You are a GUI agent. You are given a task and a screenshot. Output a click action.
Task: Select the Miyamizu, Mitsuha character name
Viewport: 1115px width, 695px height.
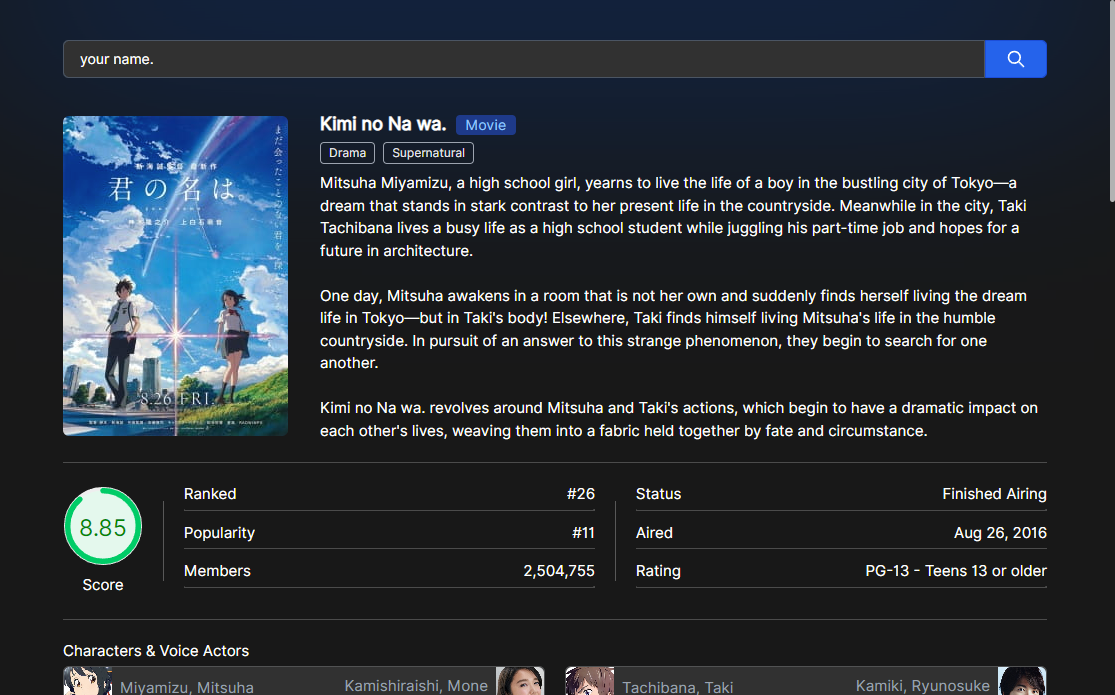click(187, 687)
